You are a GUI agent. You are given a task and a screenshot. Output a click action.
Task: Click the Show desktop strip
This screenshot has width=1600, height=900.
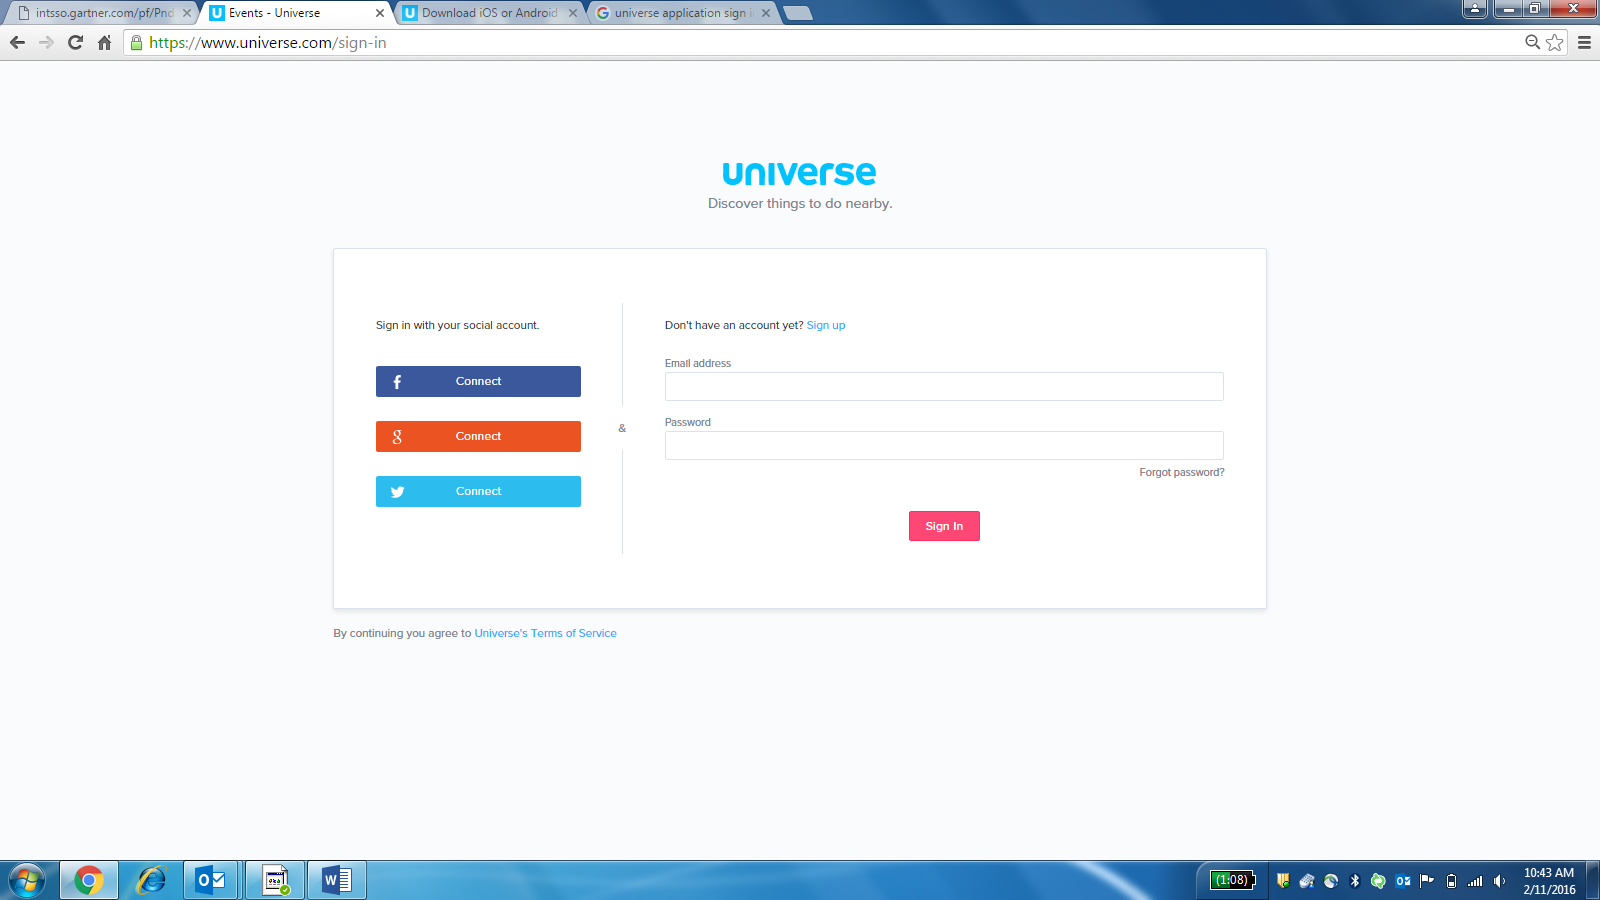pos(1593,880)
